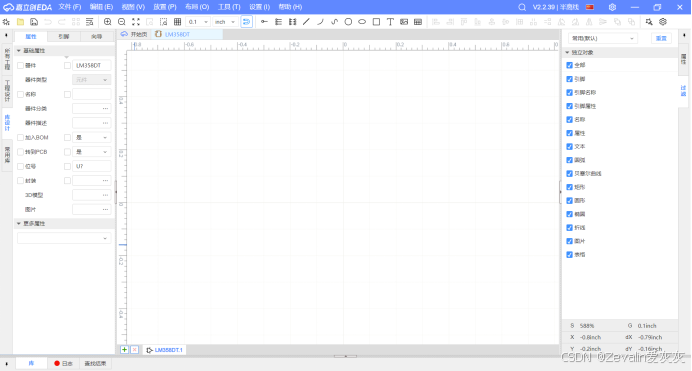Image resolution: width=692 pixels, height=371 pixels.
Task: Uncheck the 引脚 filter checkbox
Action: click(569, 79)
